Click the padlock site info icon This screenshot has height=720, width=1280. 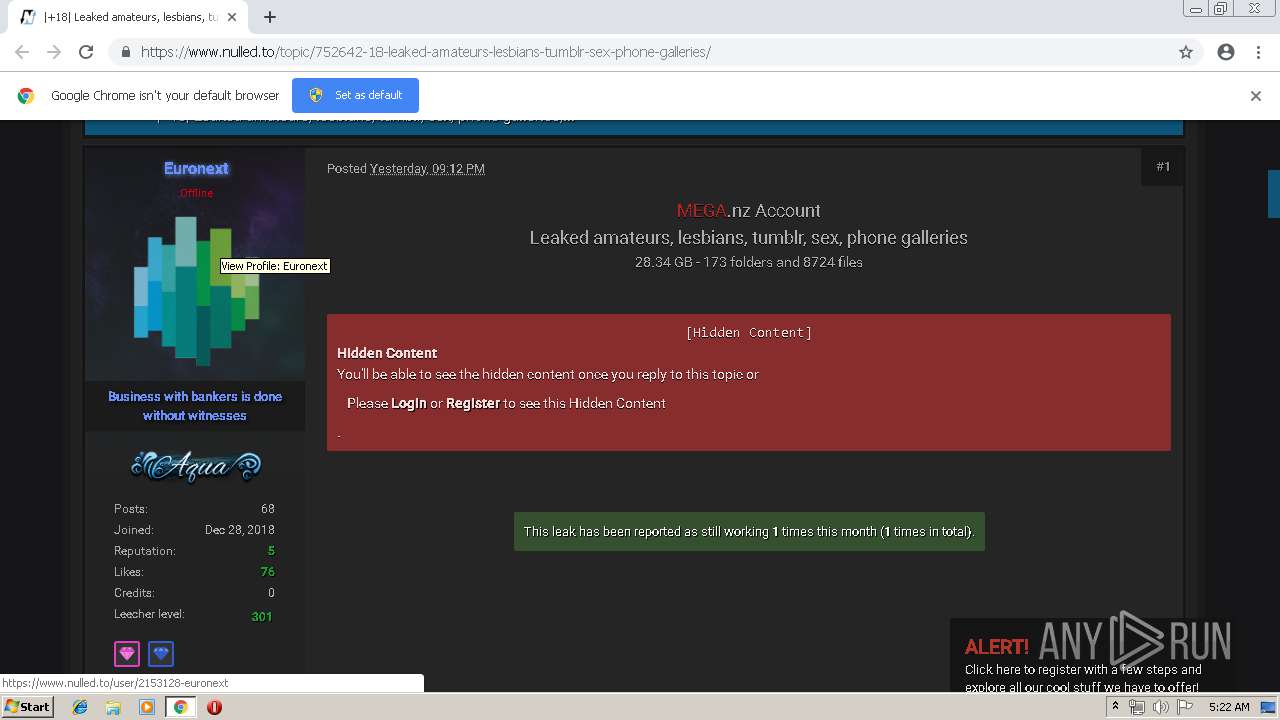click(125, 52)
